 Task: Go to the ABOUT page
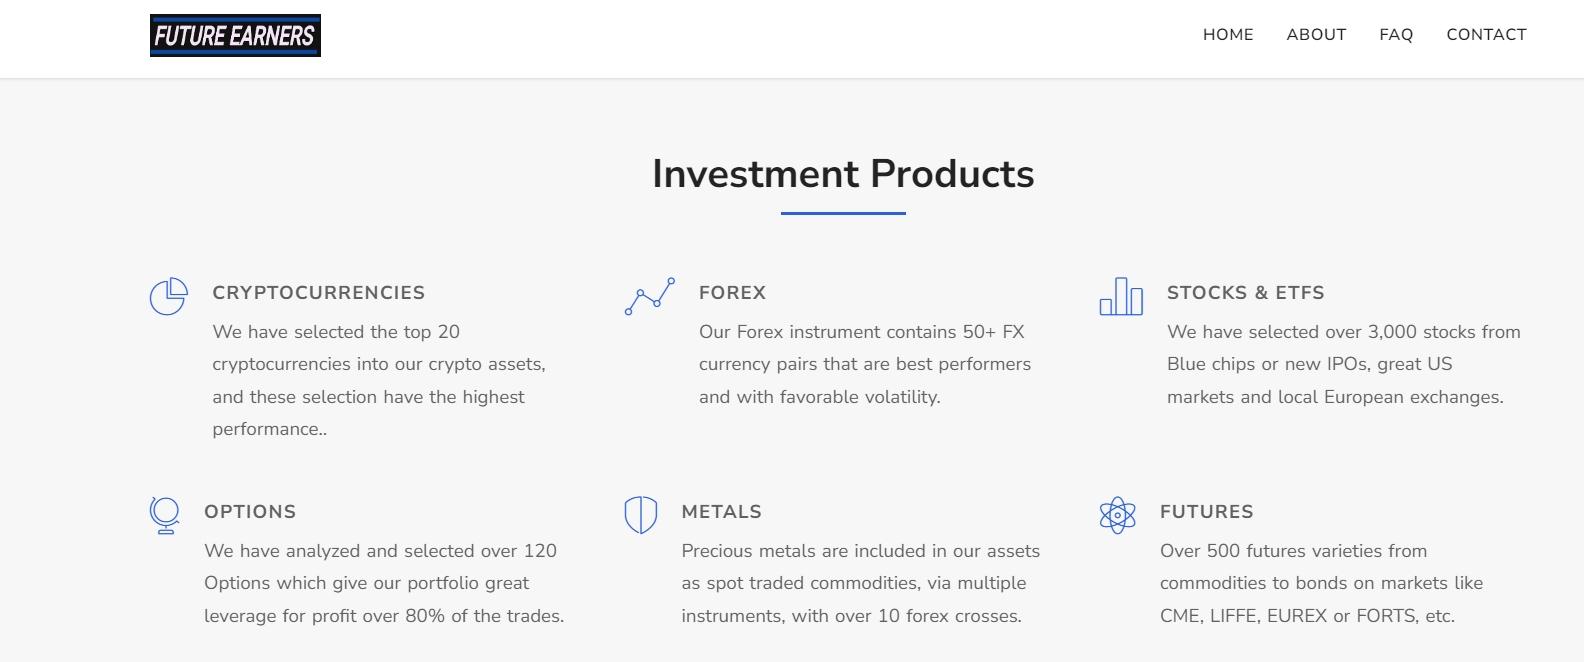(x=1316, y=35)
